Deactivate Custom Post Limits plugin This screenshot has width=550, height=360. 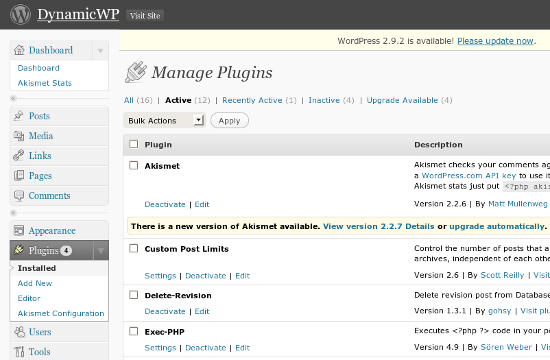(x=206, y=276)
